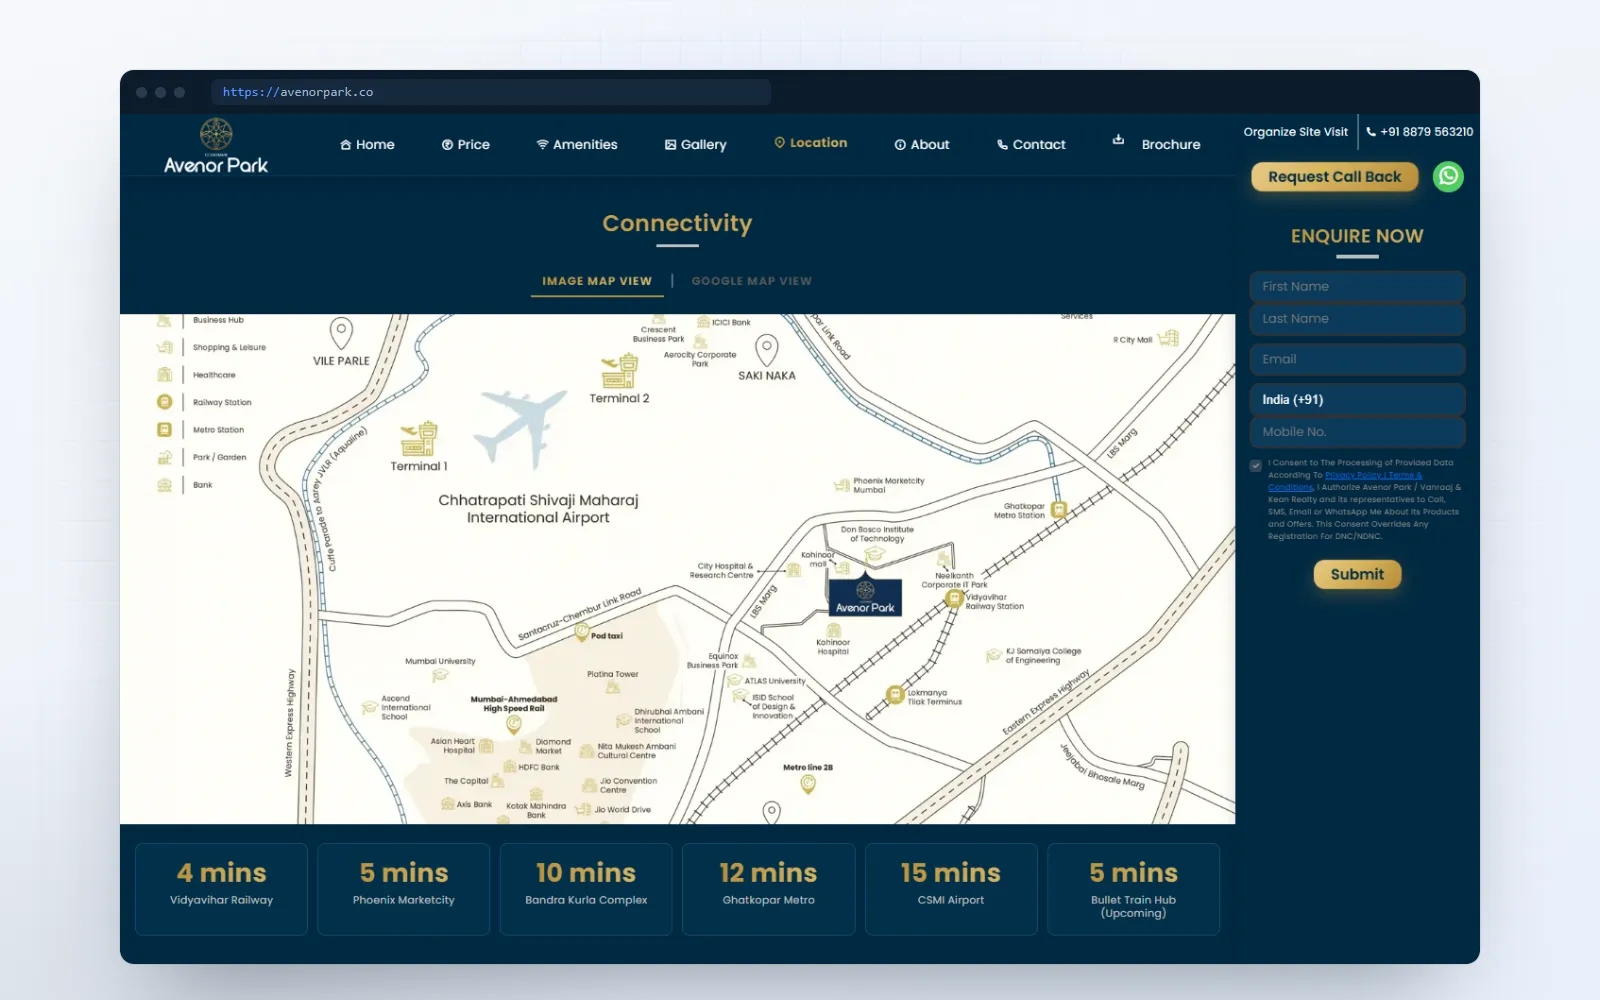Click the Mobile No. field

[x=1357, y=432]
